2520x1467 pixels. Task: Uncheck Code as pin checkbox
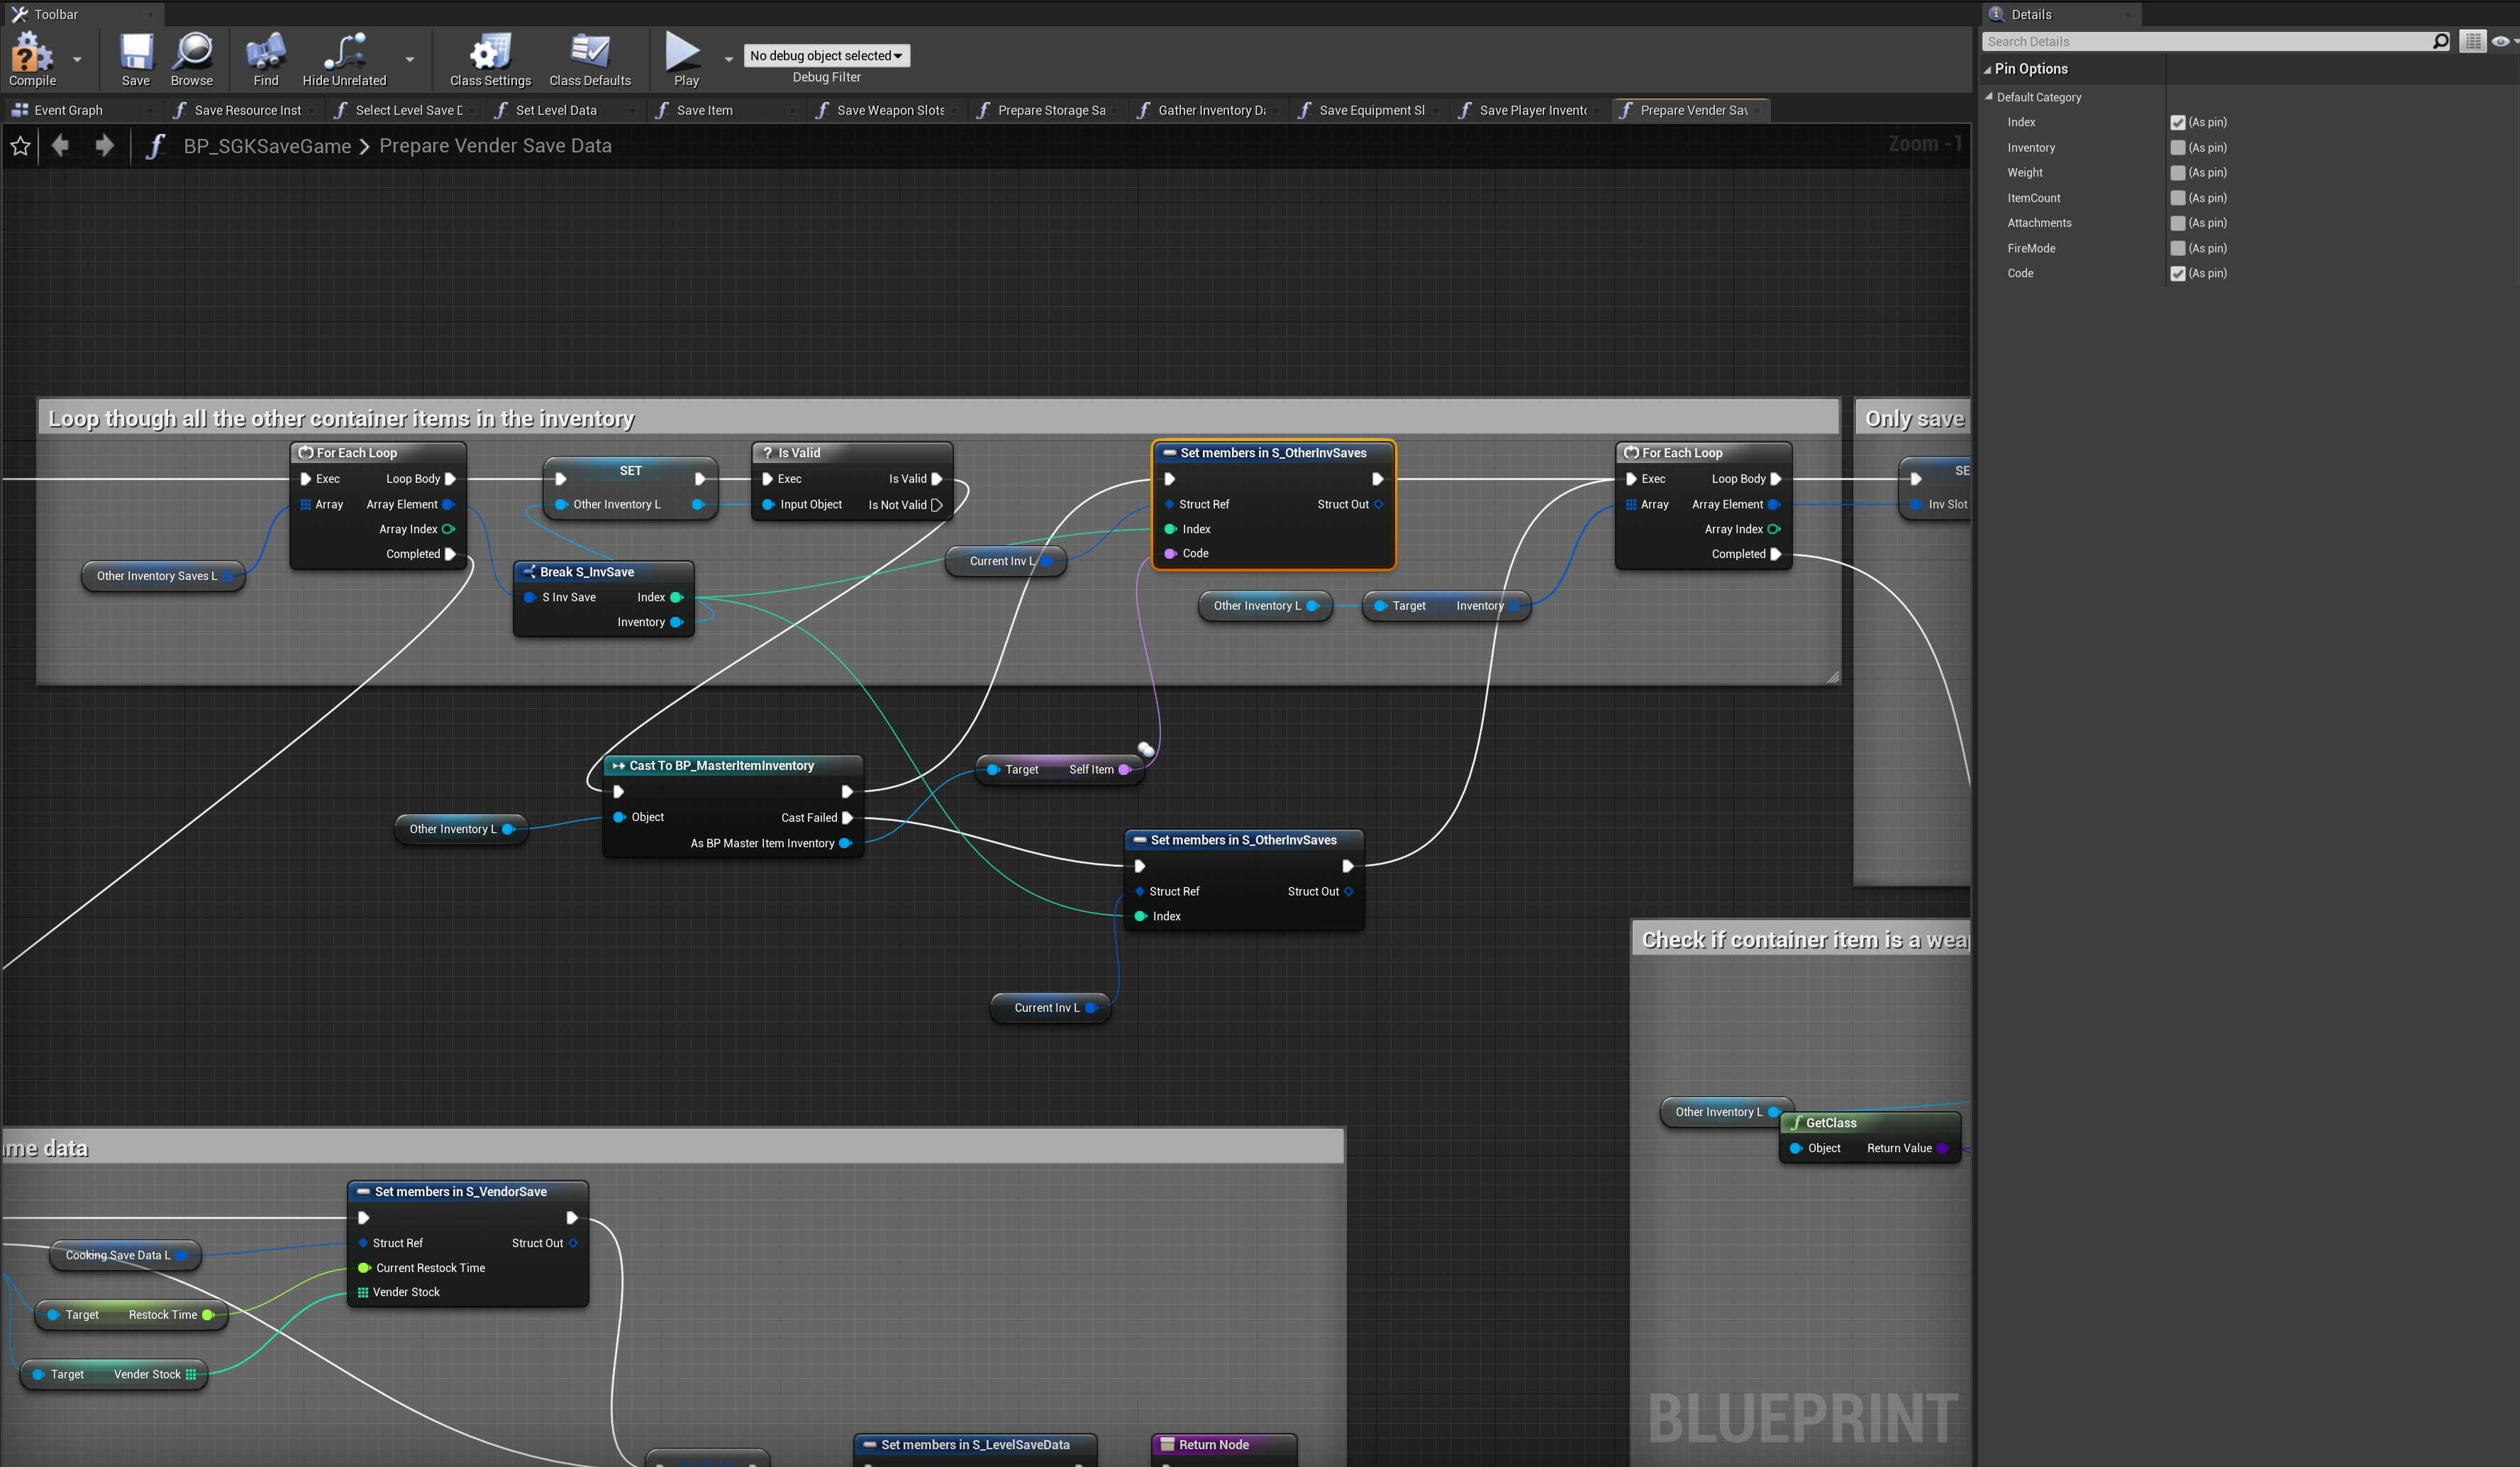(2177, 274)
